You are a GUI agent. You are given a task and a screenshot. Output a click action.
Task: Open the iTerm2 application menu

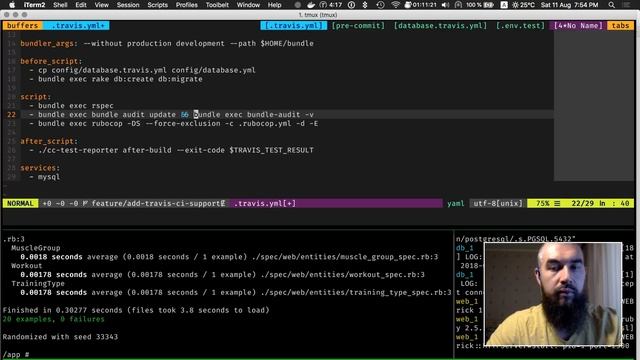tap(34, 5)
